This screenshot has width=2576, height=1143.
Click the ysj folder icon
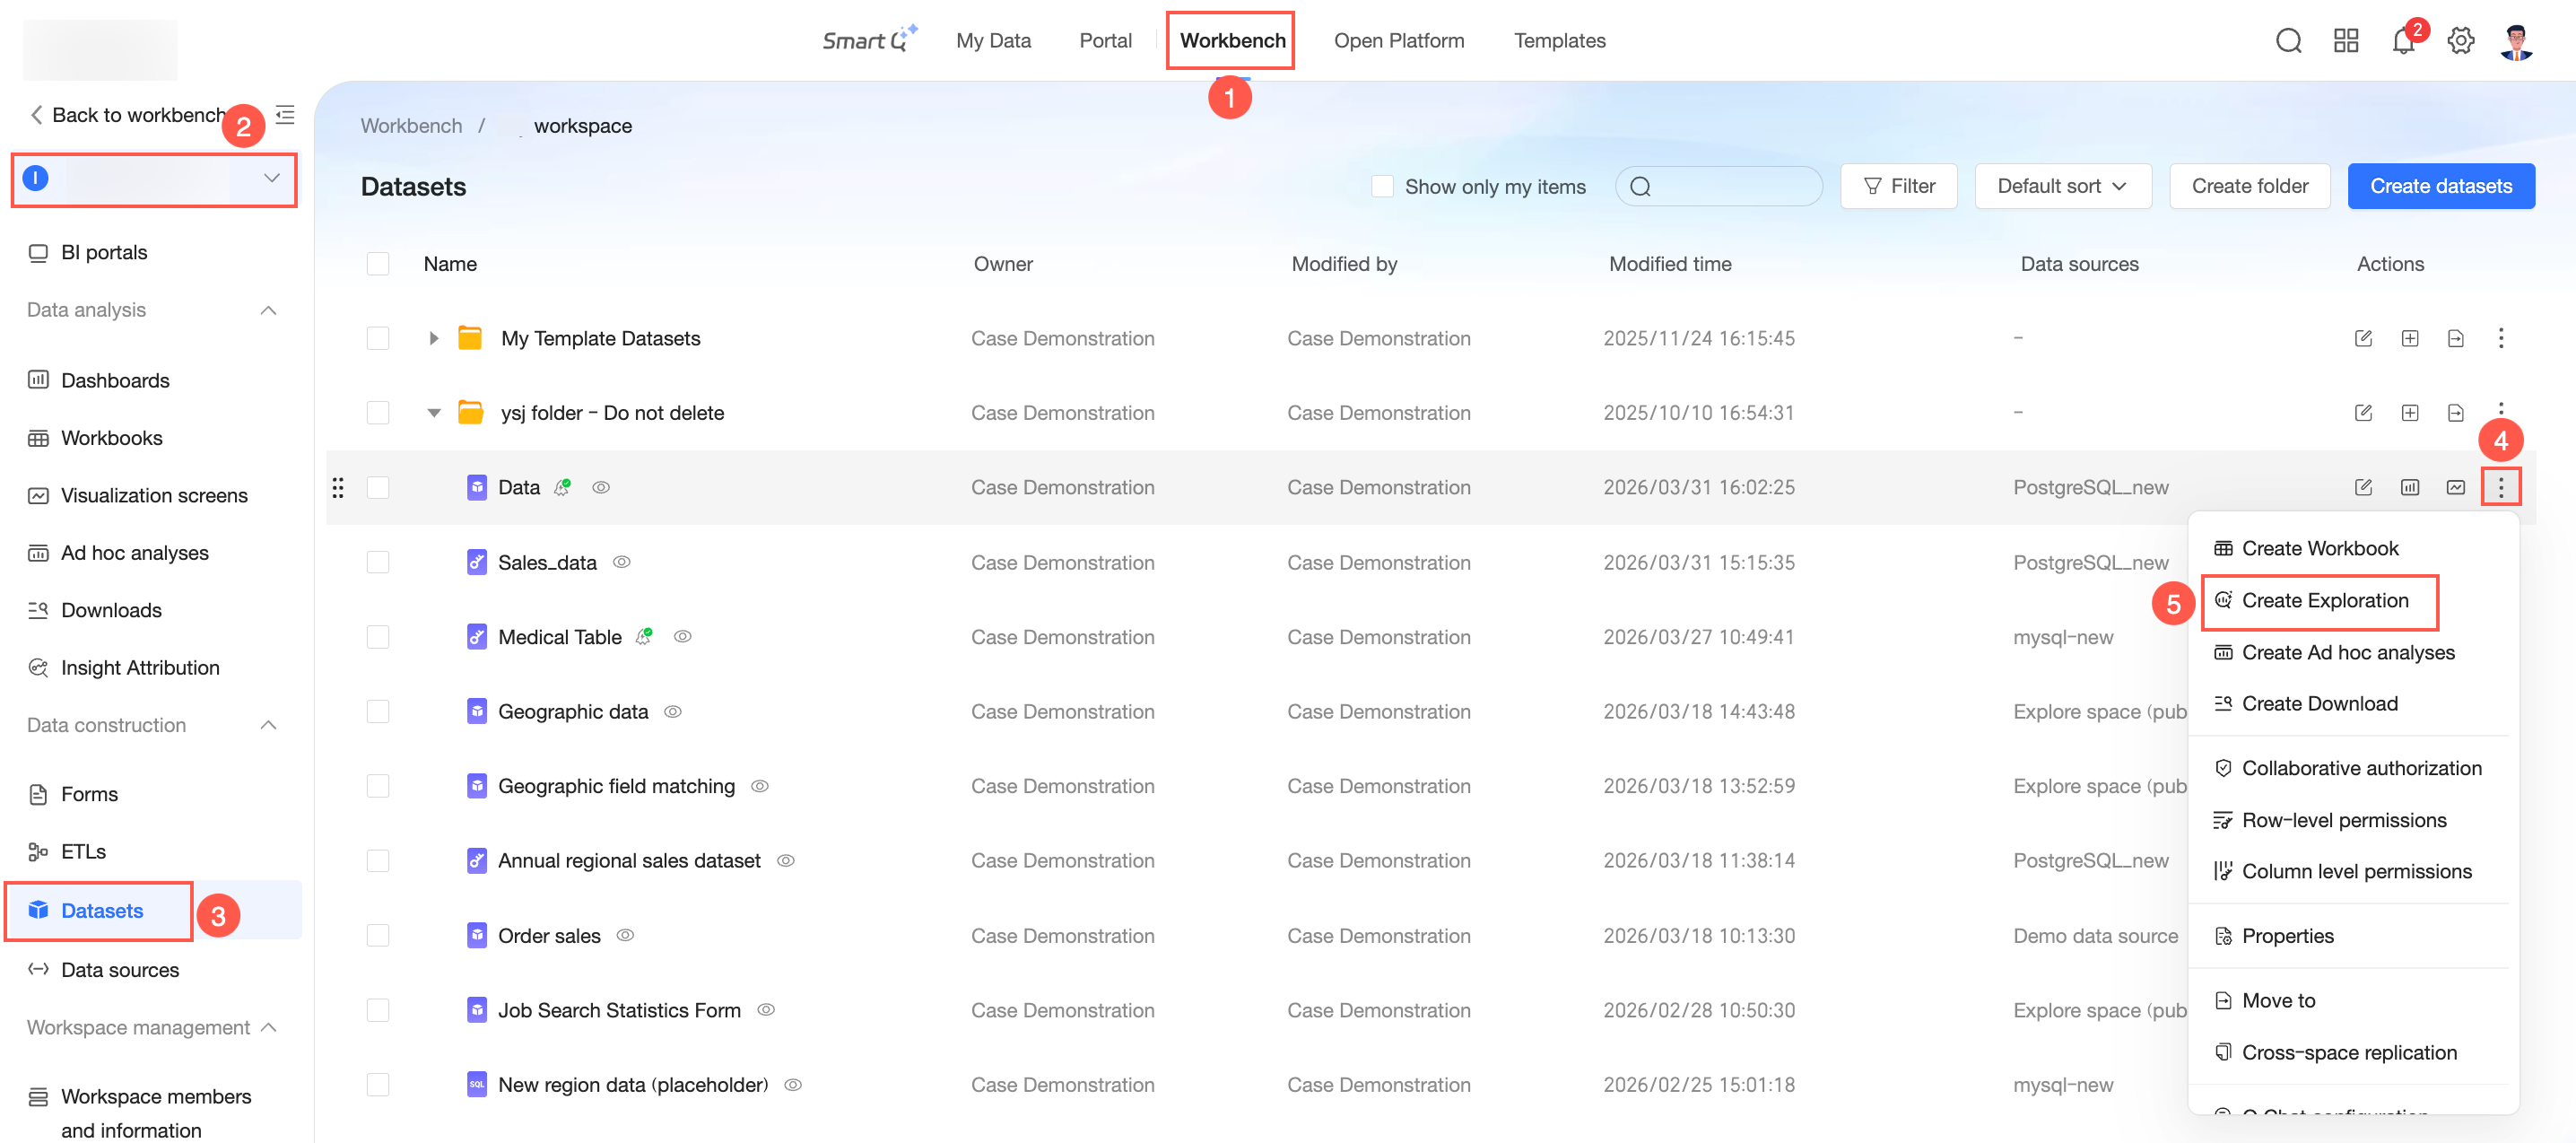[x=470, y=412]
